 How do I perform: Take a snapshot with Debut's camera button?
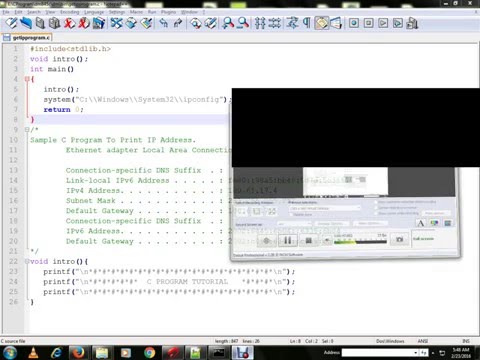coord(399,240)
